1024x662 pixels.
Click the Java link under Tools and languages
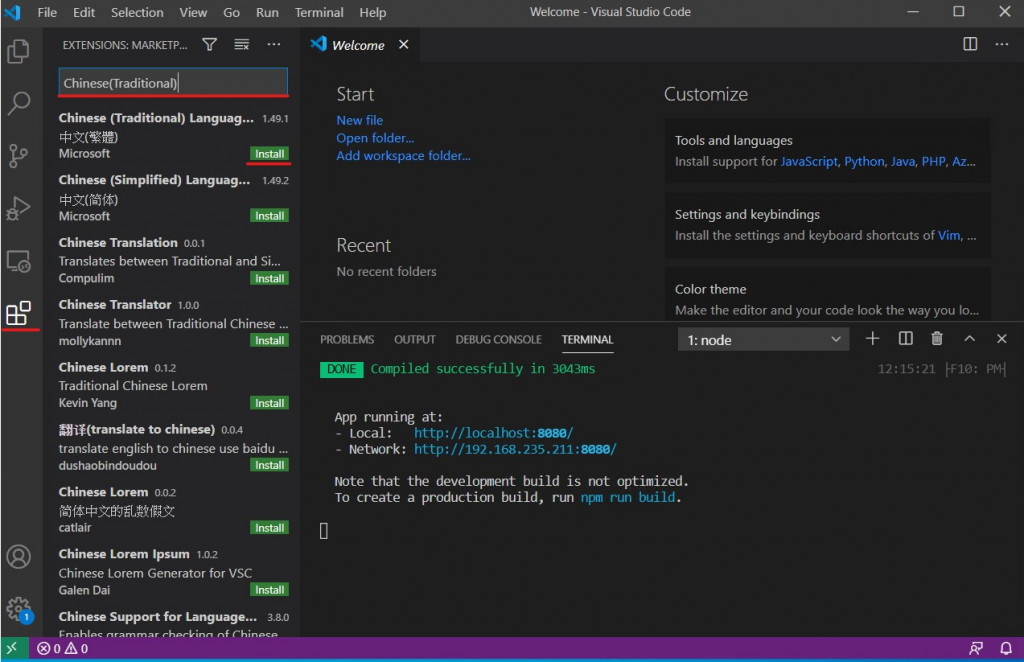click(903, 161)
